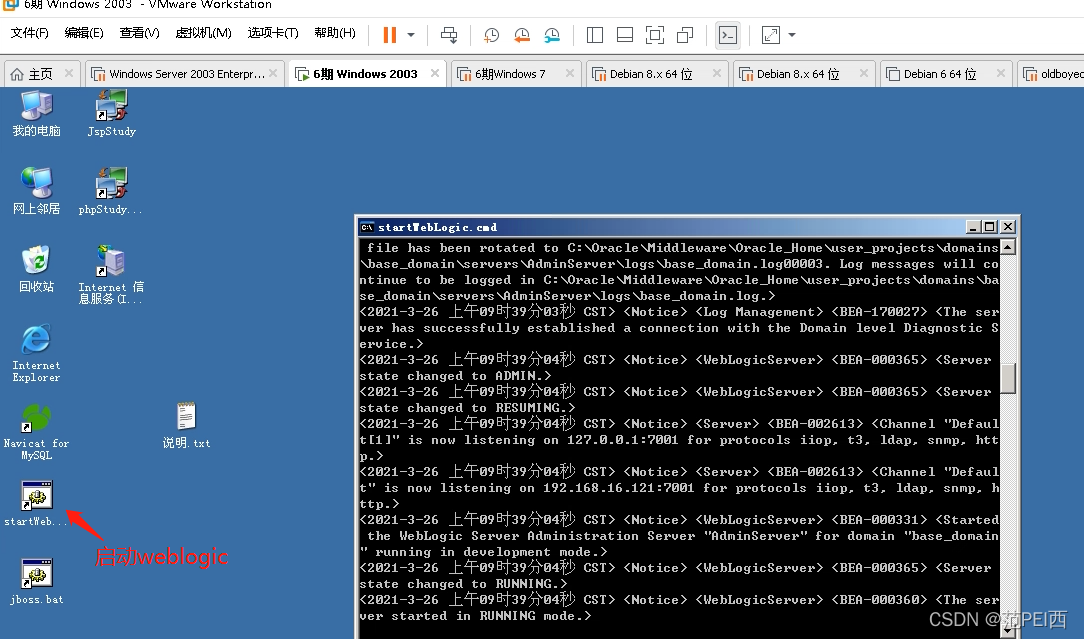
Task: Close the 6期 Windows 2003 tab
Action: click(x=435, y=73)
